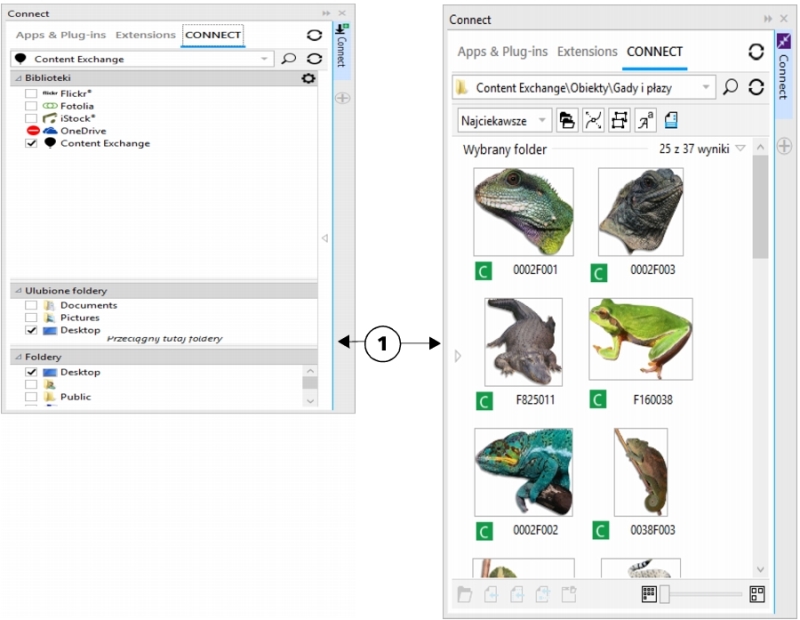Image resolution: width=800 pixels, height=620 pixels.
Task: Expand the Content Exchange\Obiekty\Gady i płazy path dropdown
Action: pyautogui.click(x=707, y=88)
